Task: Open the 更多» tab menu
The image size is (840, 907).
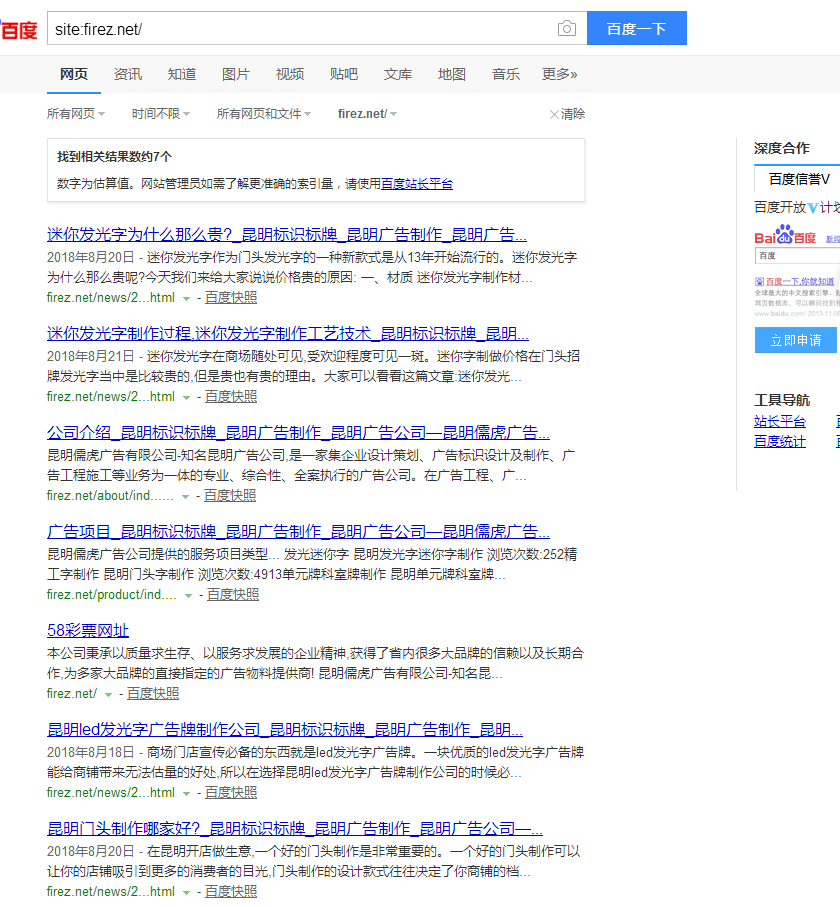Action: pos(559,74)
